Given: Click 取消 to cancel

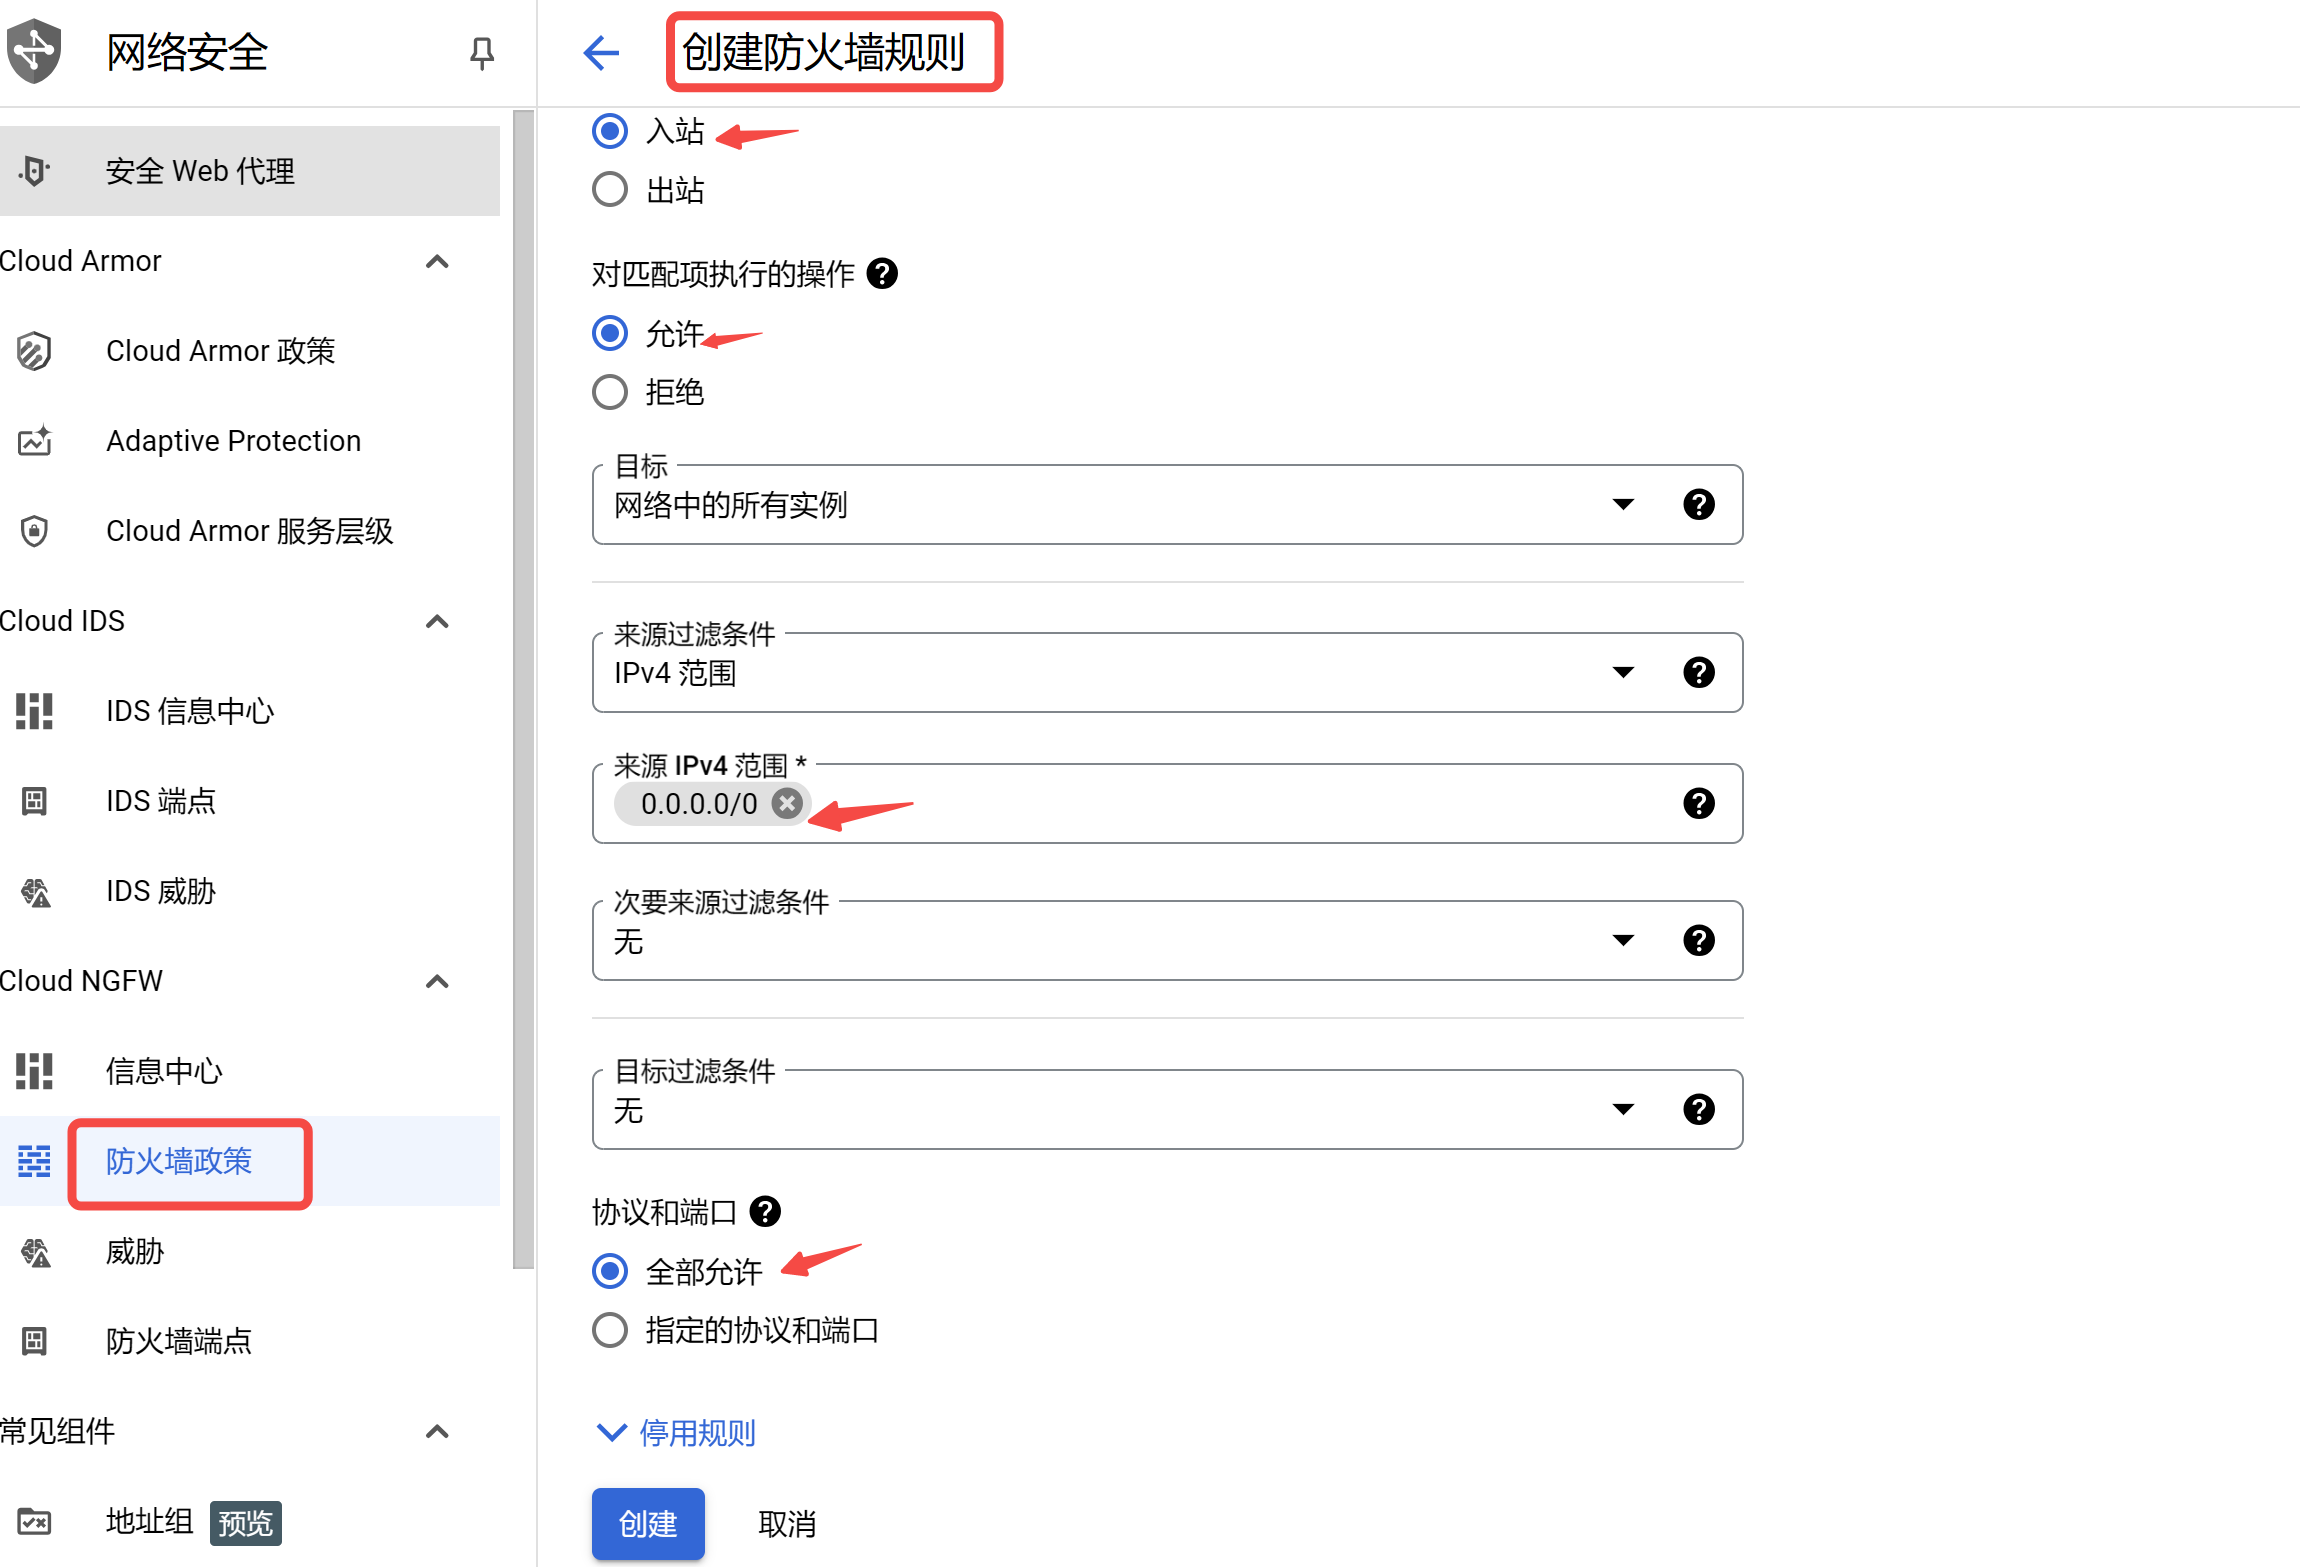Looking at the screenshot, I should (787, 1523).
